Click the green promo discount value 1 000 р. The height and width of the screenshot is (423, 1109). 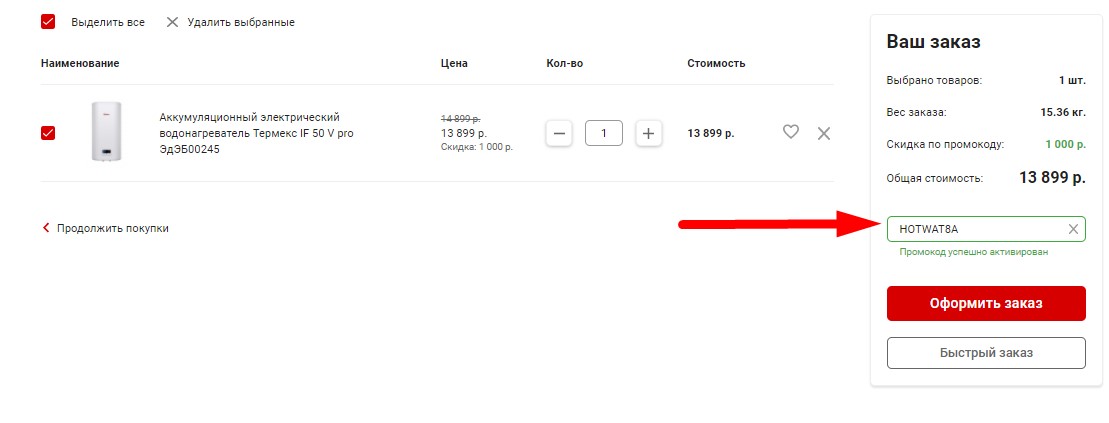click(x=1066, y=144)
